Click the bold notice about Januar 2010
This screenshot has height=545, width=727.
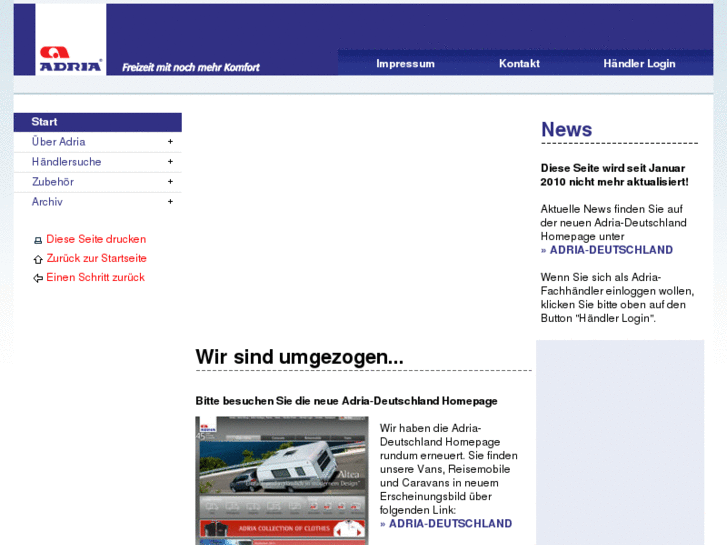point(614,175)
